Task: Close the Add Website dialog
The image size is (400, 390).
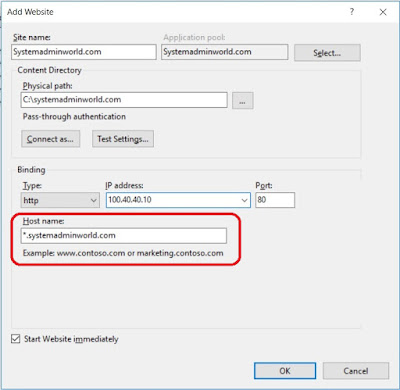Action: pos(383,12)
